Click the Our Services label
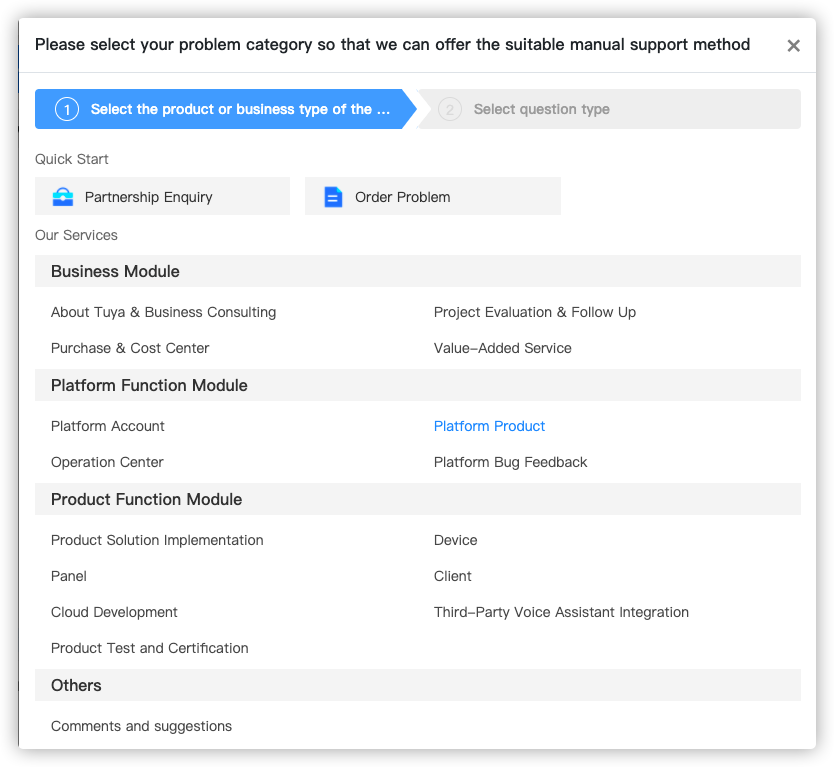This screenshot has width=834, height=767. coord(76,235)
